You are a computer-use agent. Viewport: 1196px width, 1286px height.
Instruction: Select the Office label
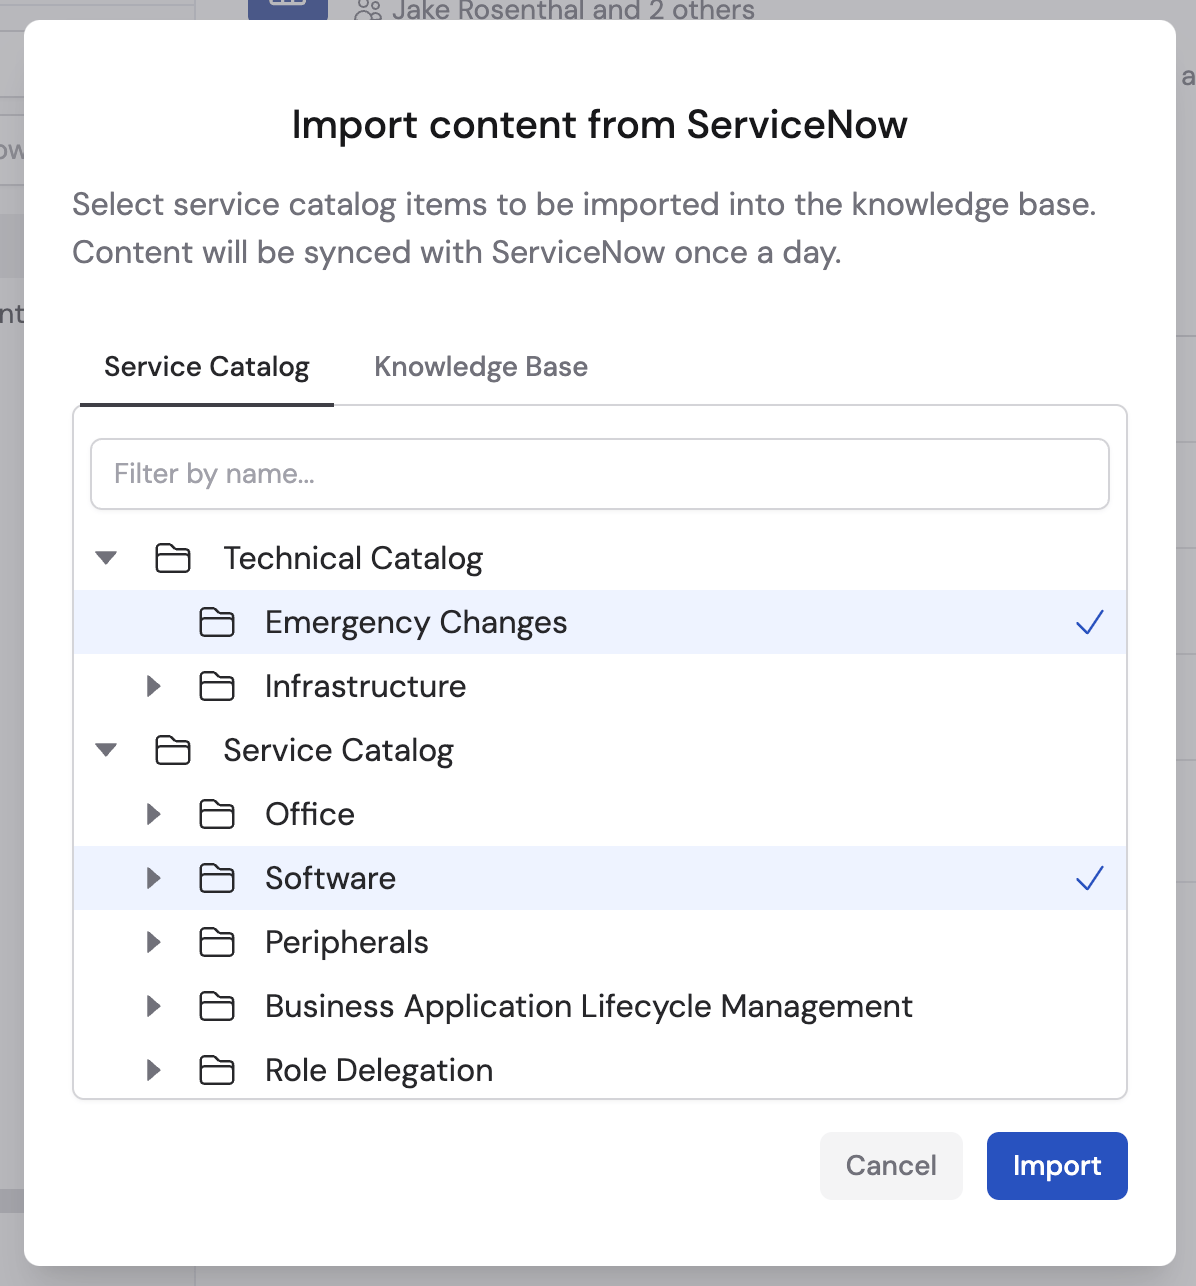310,814
